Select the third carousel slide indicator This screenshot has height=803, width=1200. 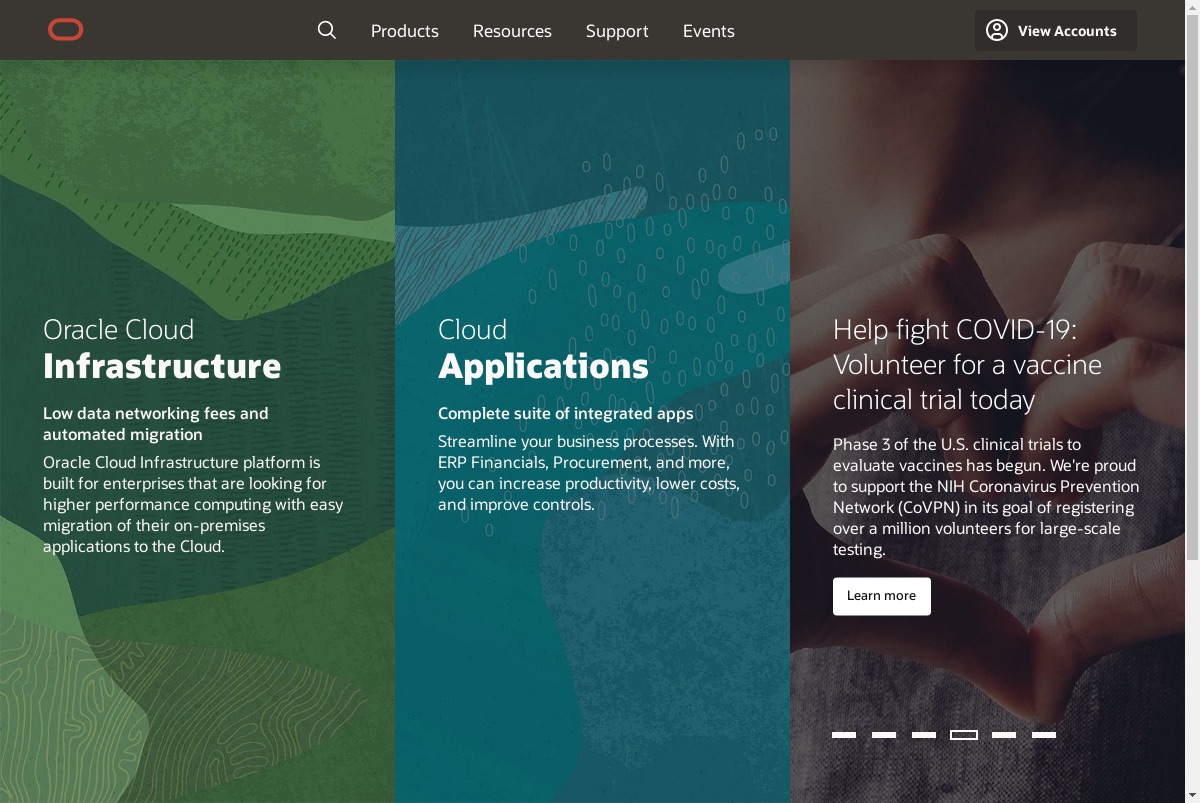924,735
